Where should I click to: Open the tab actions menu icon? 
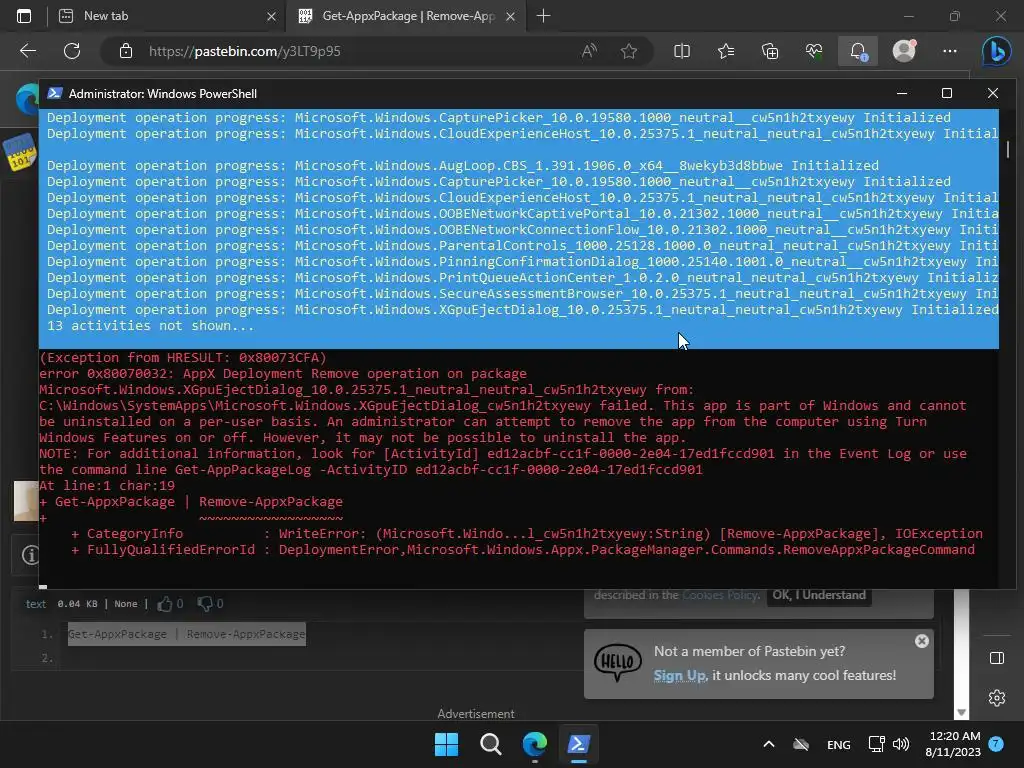point(24,16)
